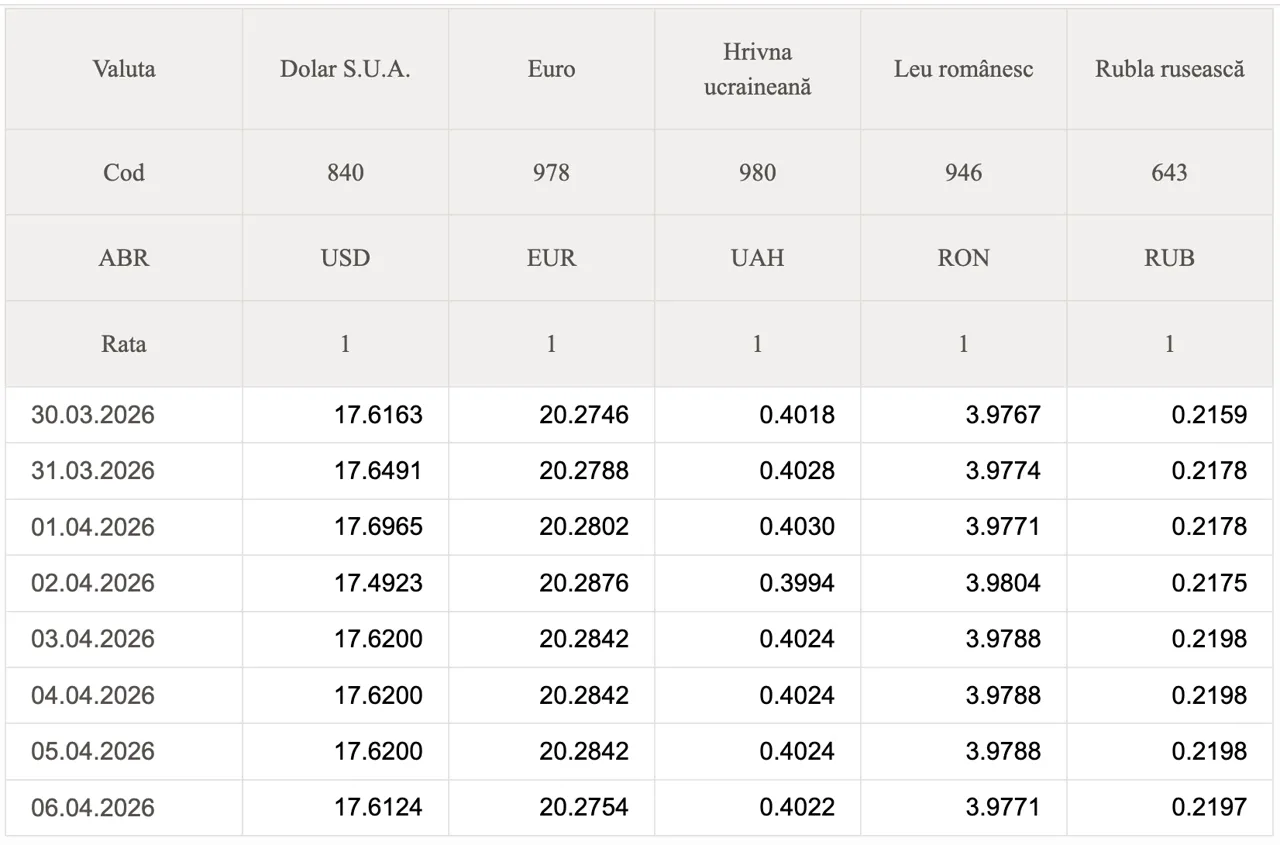
Task: Click the Euro column header
Action: [x=551, y=69]
